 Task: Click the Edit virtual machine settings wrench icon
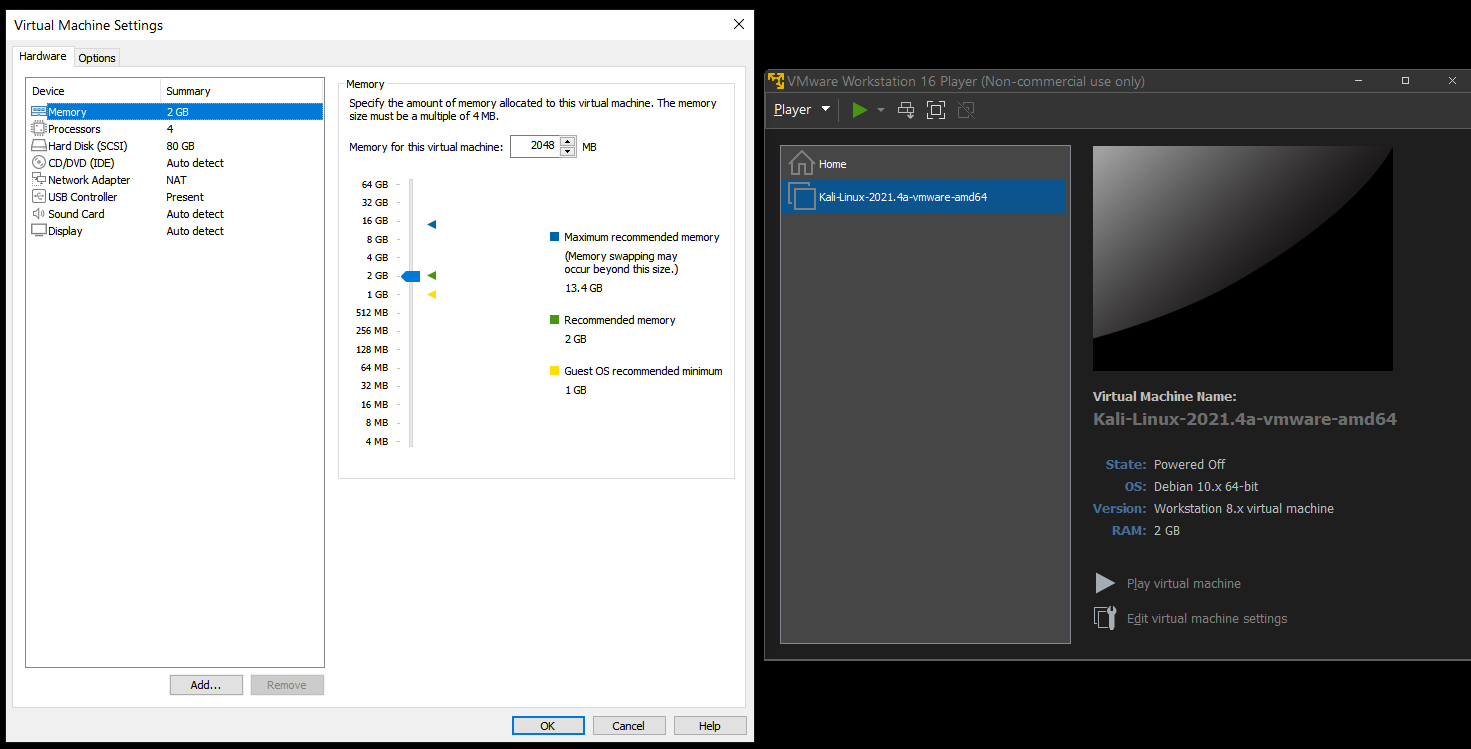1105,618
